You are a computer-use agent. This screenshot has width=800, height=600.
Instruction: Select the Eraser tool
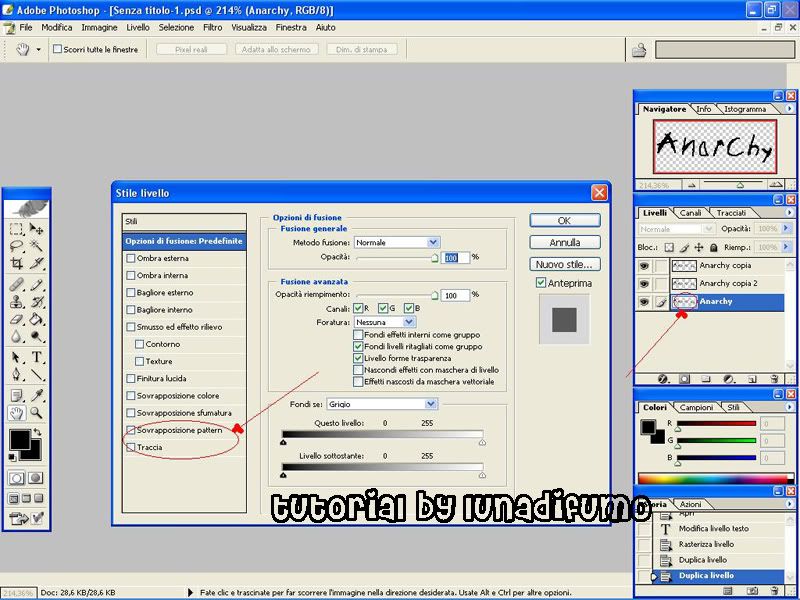tap(16, 319)
